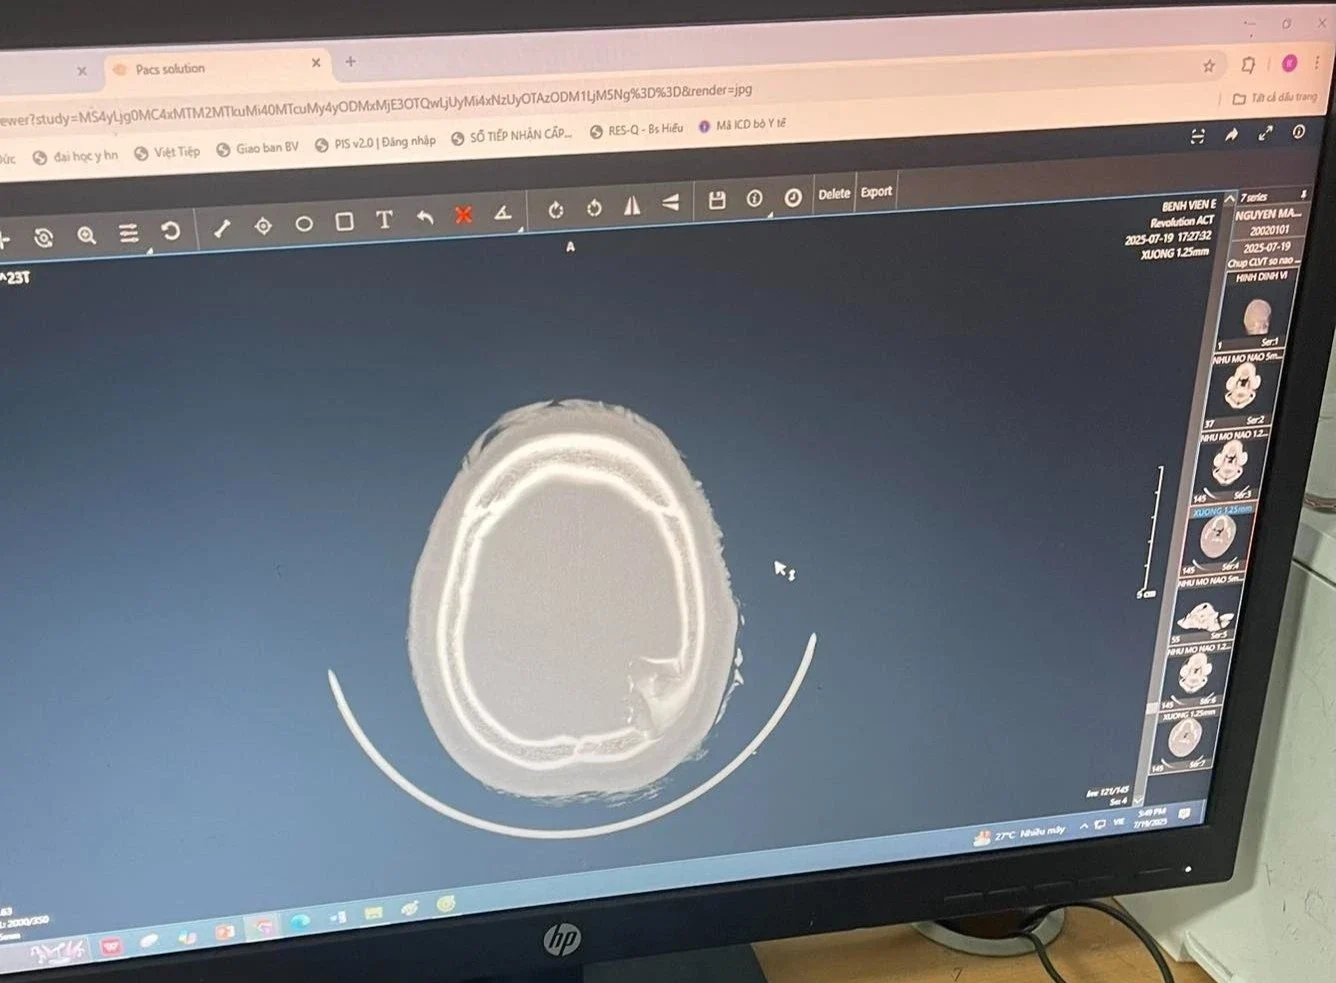Image resolution: width=1336 pixels, height=983 pixels.
Task: Open the PowerPoint icon on the taskbar
Action: pos(225,933)
